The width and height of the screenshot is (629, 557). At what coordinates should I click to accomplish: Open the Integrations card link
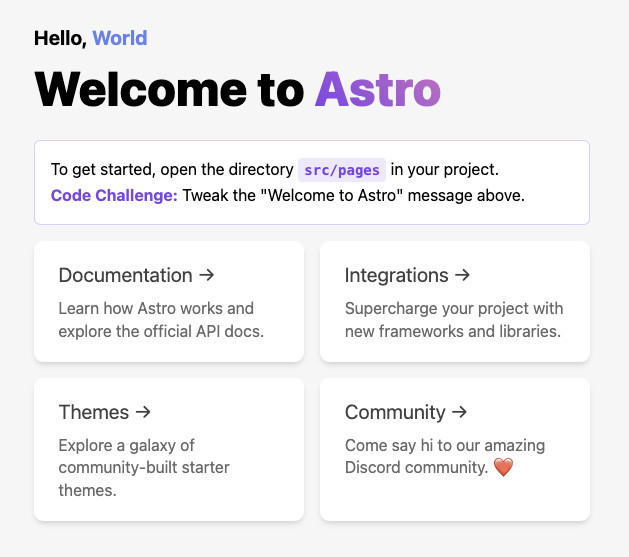click(455, 302)
